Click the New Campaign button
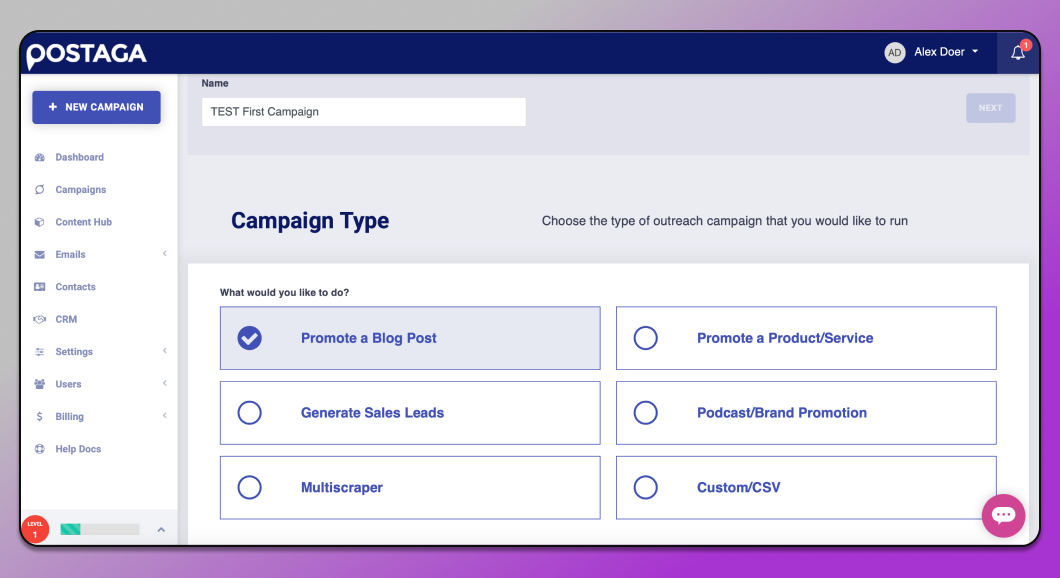 [x=96, y=107]
